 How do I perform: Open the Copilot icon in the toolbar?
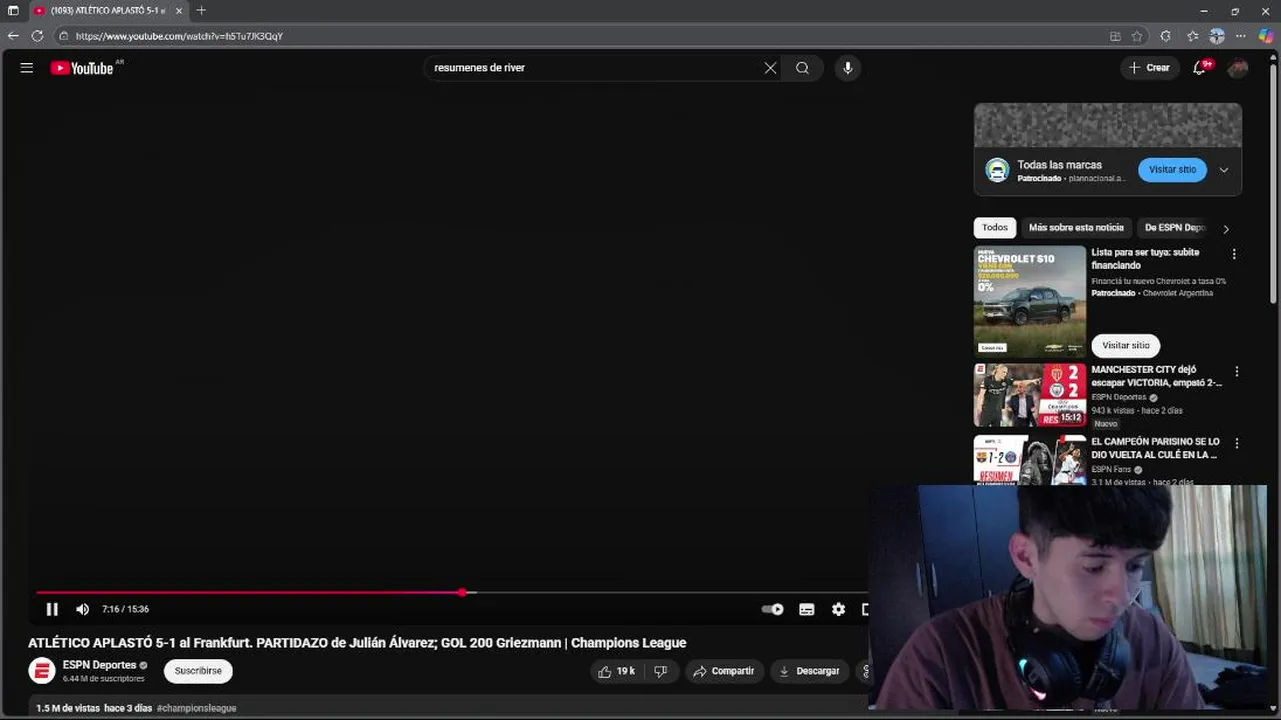tap(1266, 36)
